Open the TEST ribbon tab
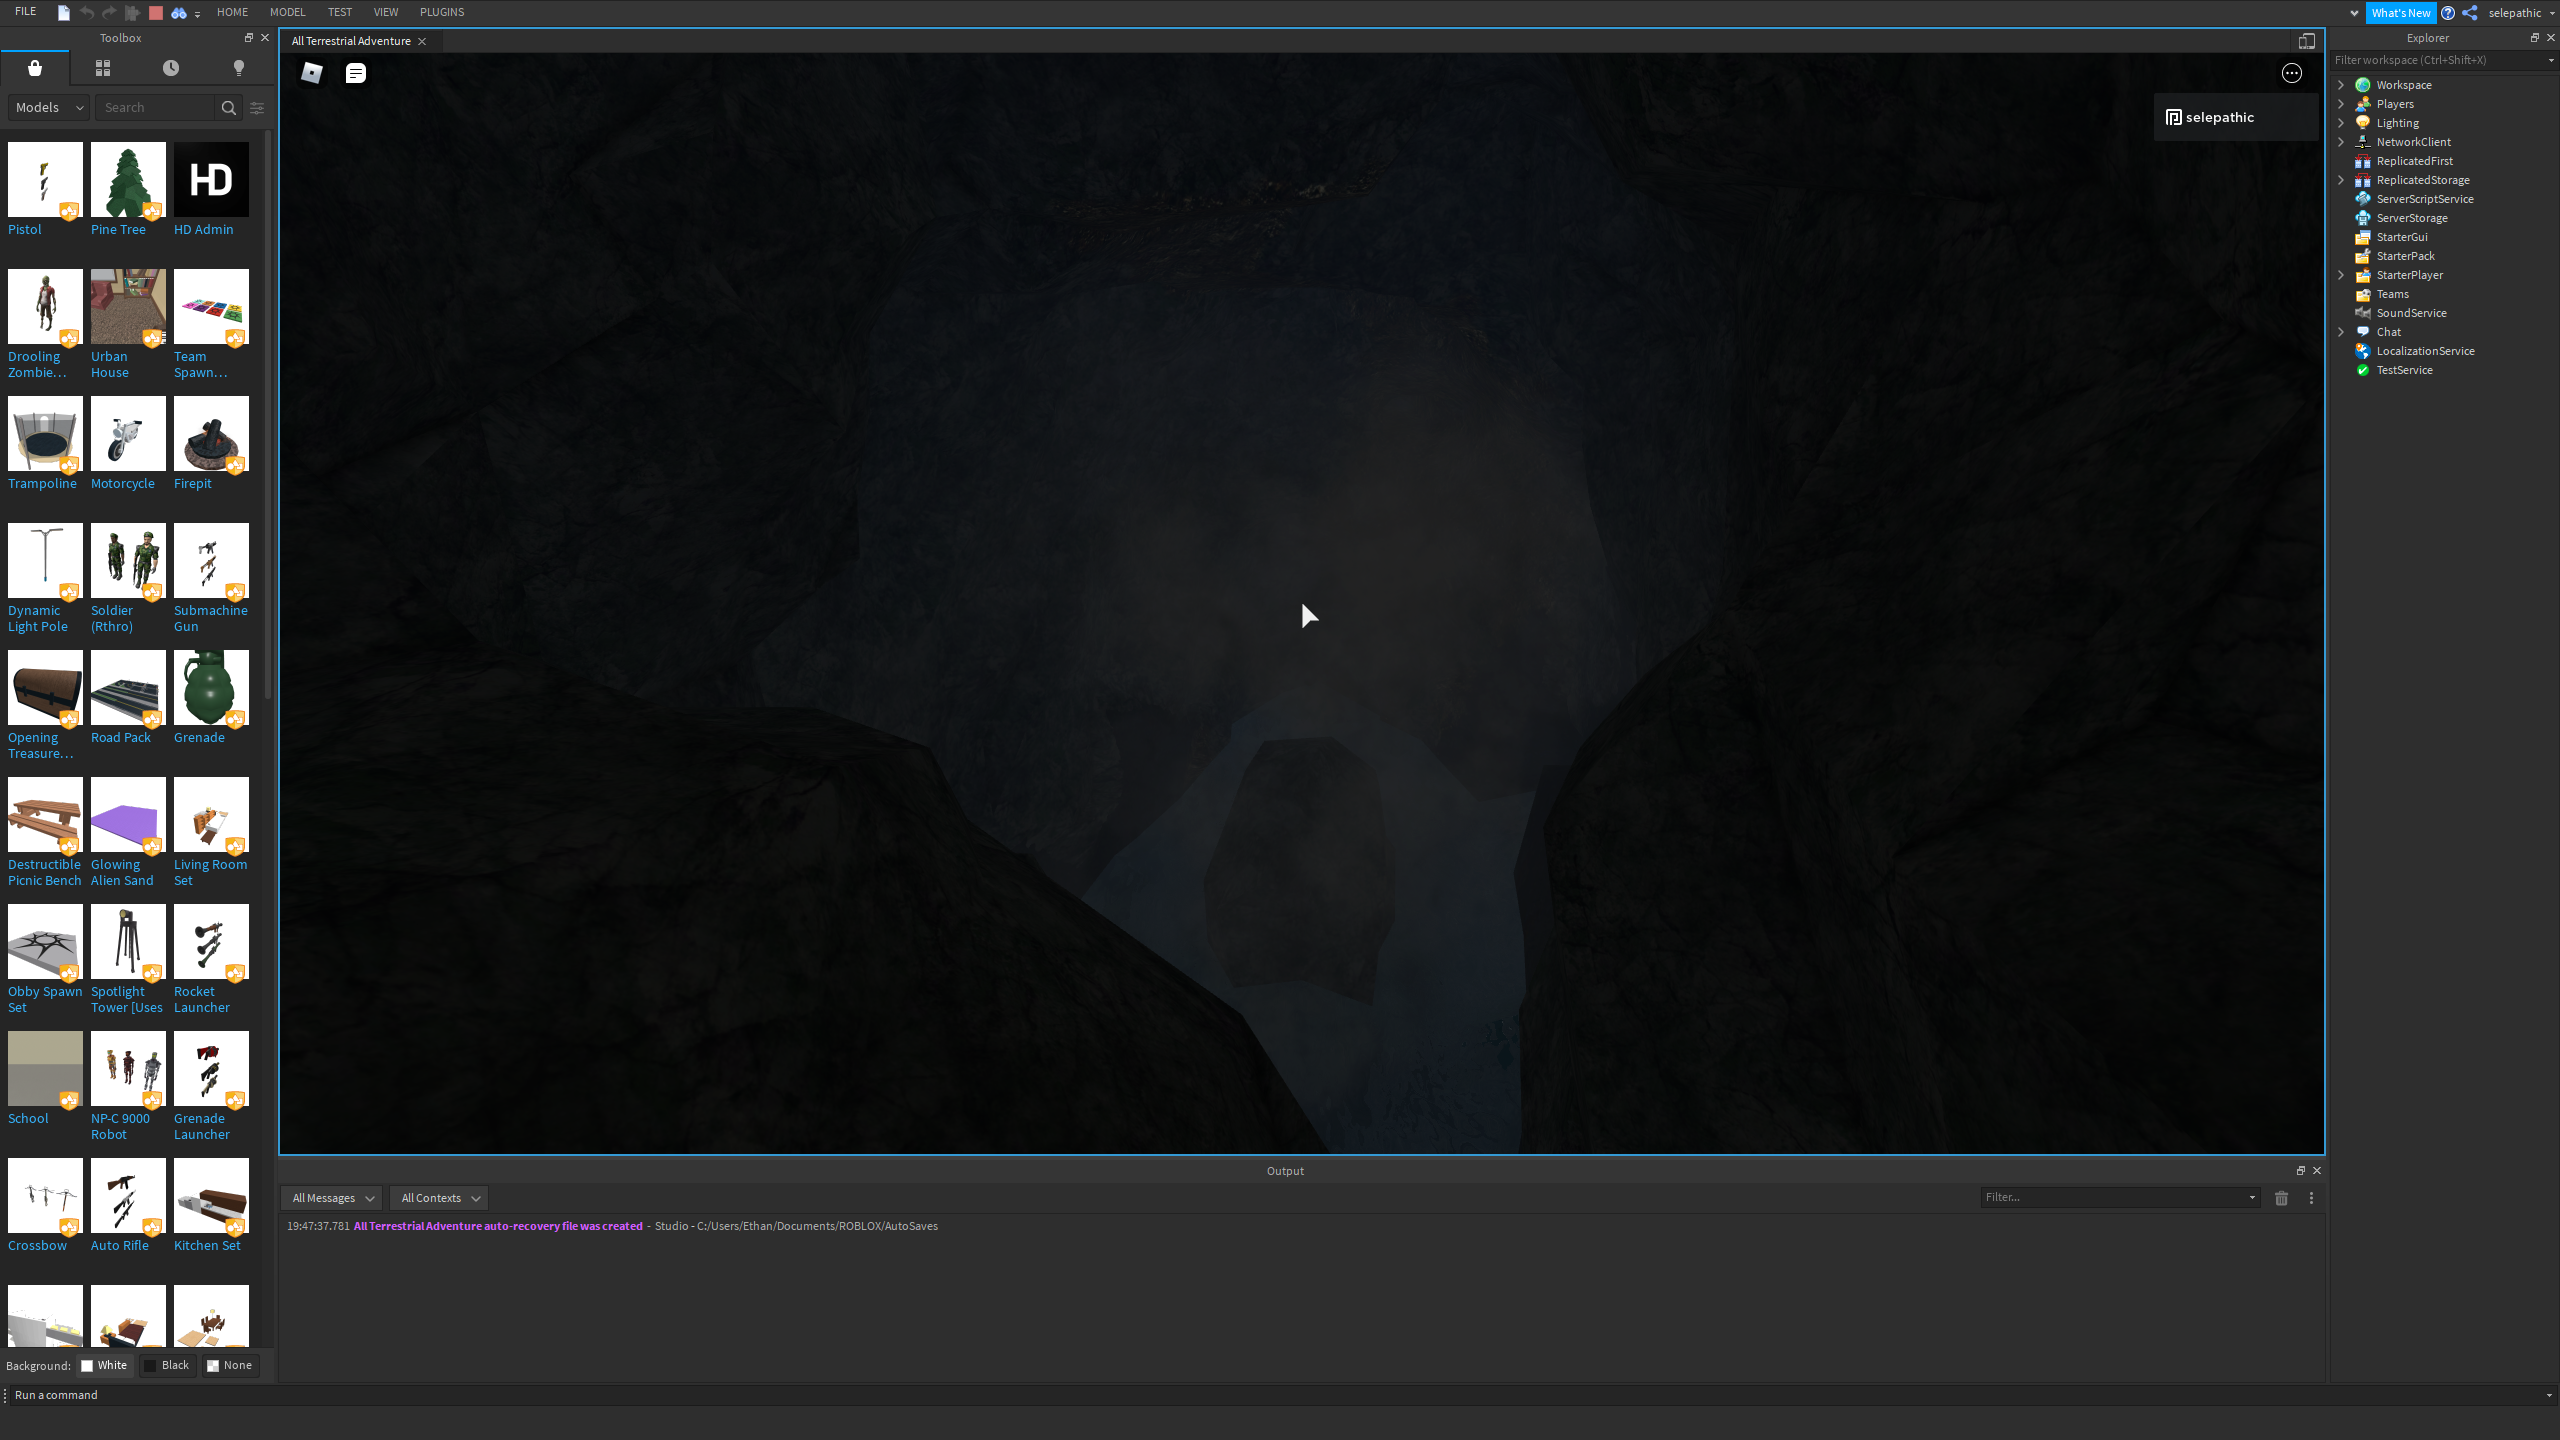 [x=340, y=12]
